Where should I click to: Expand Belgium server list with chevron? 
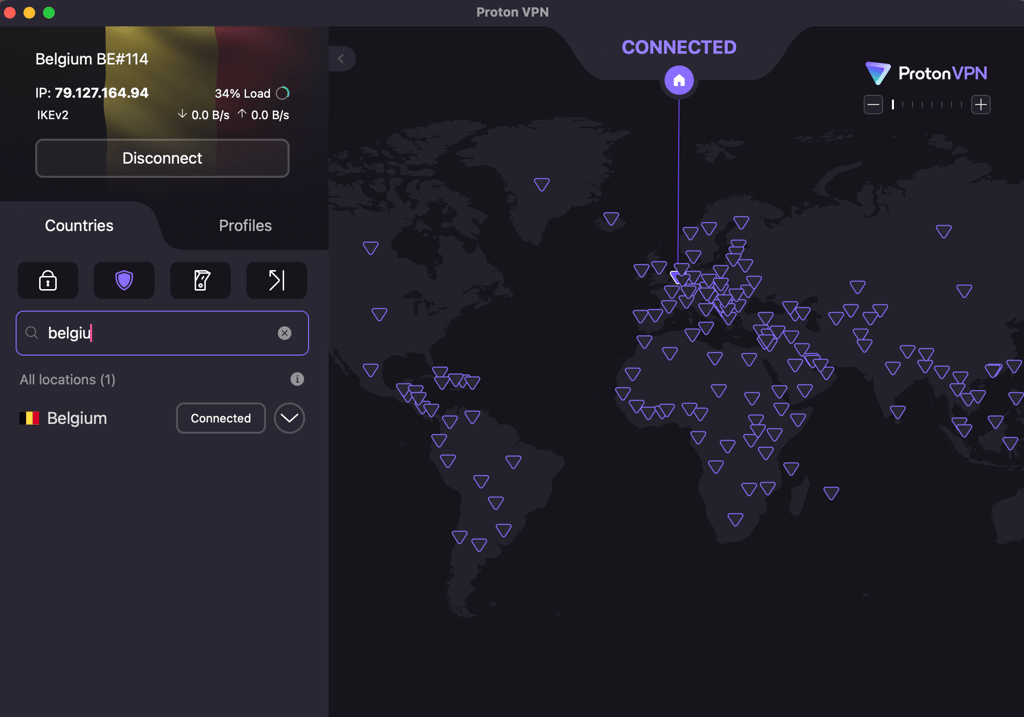pos(289,418)
